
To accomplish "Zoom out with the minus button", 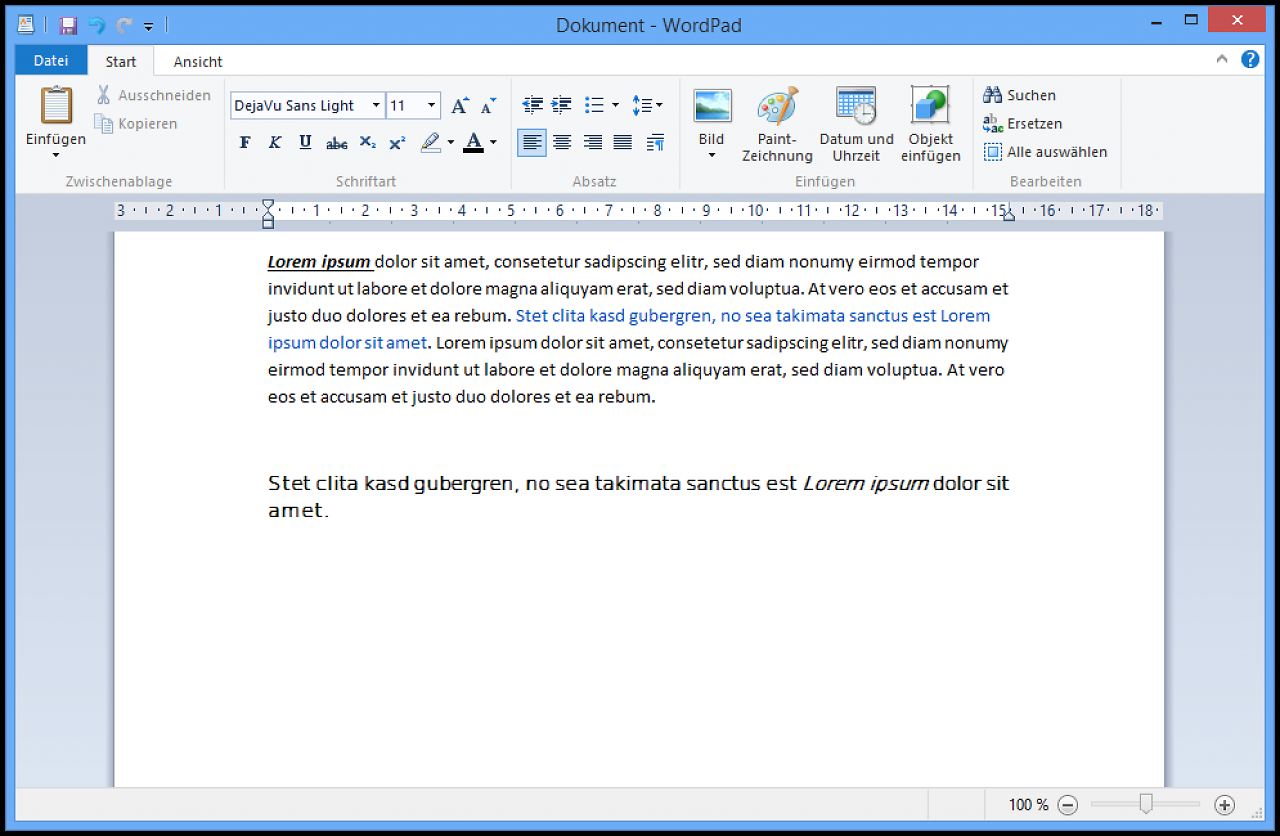I will pyautogui.click(x=1068, y=804).
